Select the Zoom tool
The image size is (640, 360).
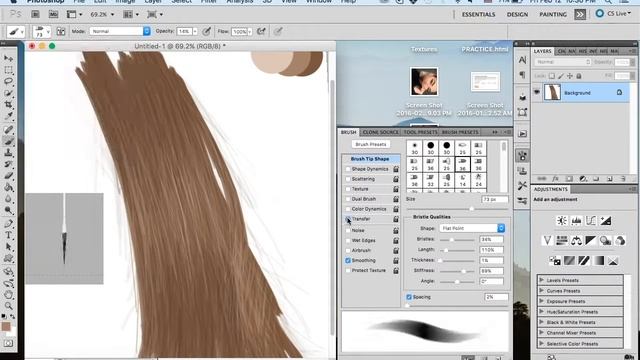click(8, 306)
